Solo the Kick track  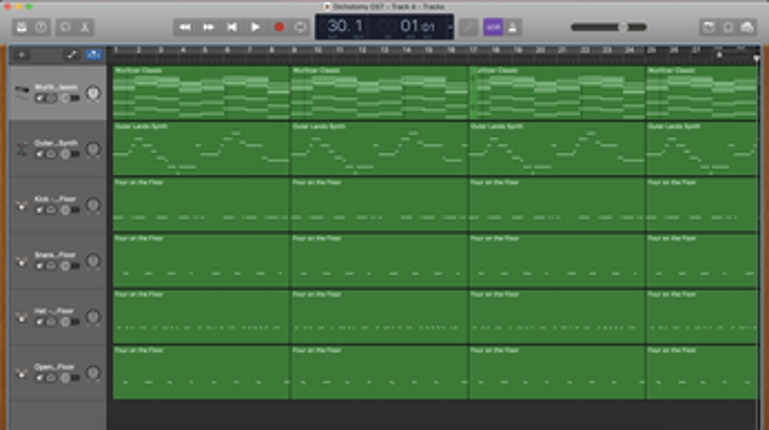point(51,210)
